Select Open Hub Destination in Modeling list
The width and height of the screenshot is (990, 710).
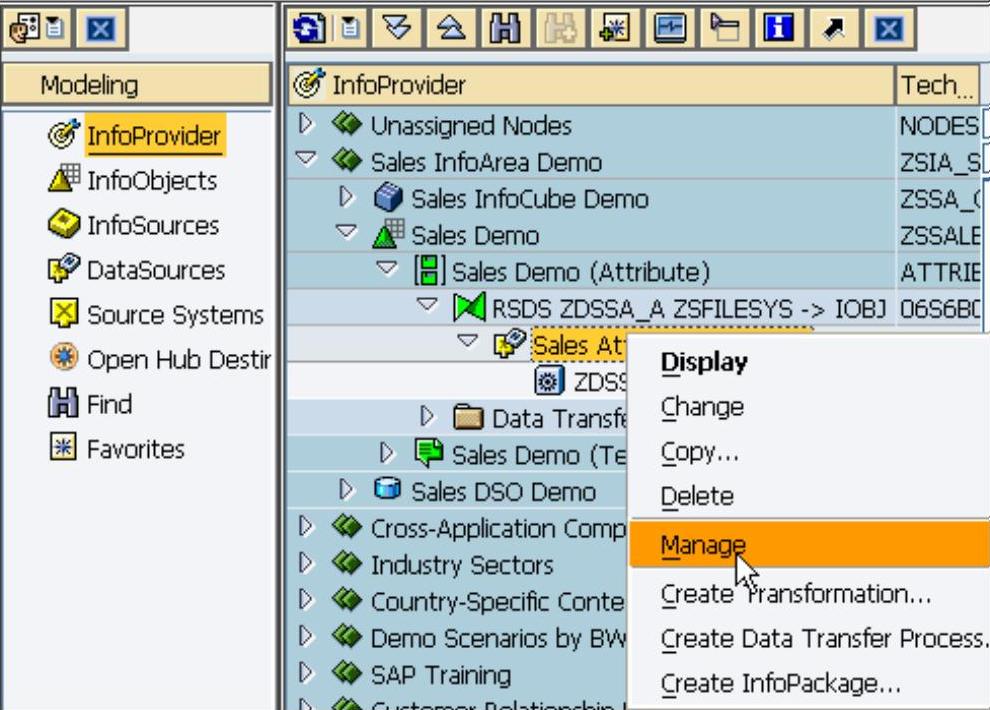(x=179, y=360)
